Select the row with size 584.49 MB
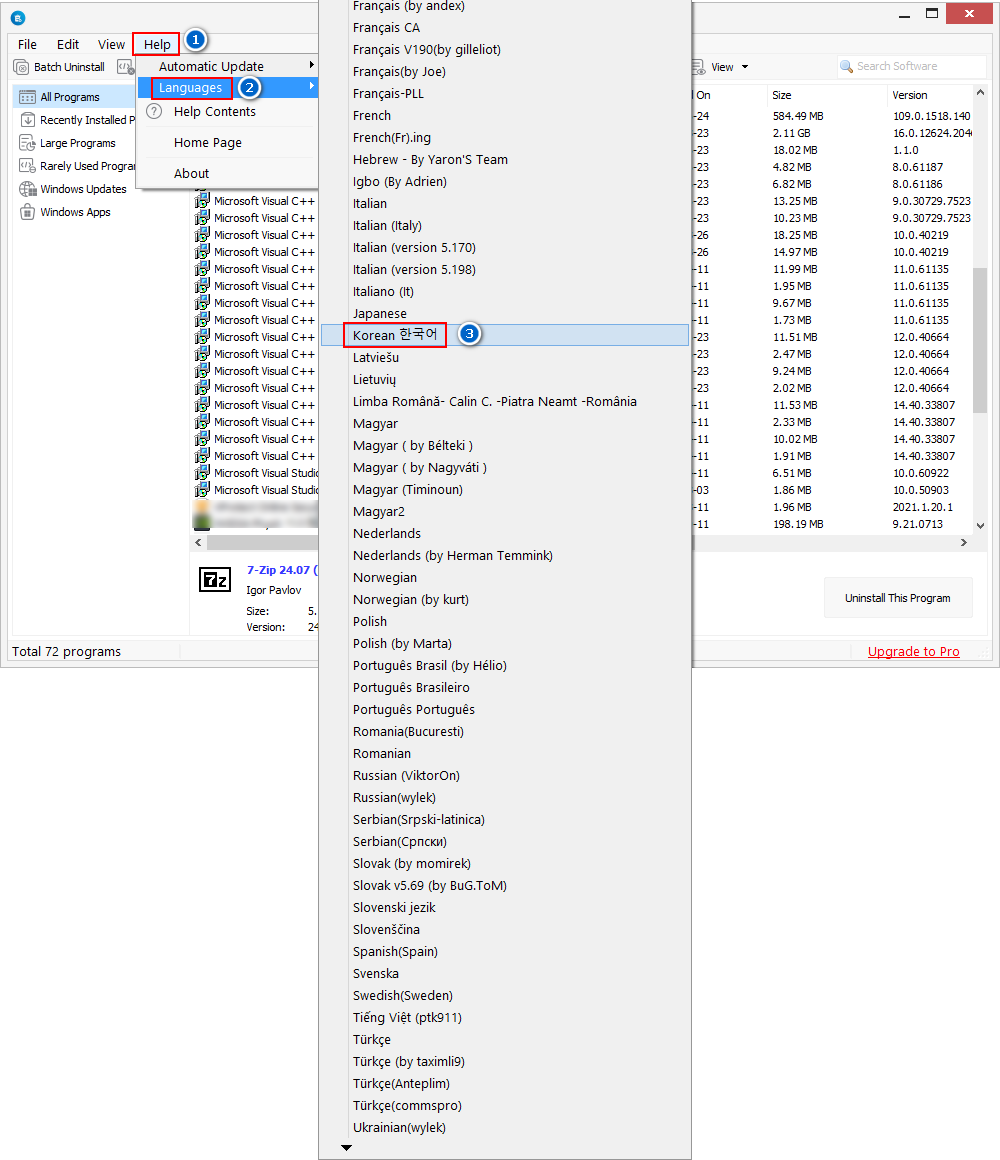Image resolution: width=1000 pixels, height=1160 pixels. click(x=832, y=116)
